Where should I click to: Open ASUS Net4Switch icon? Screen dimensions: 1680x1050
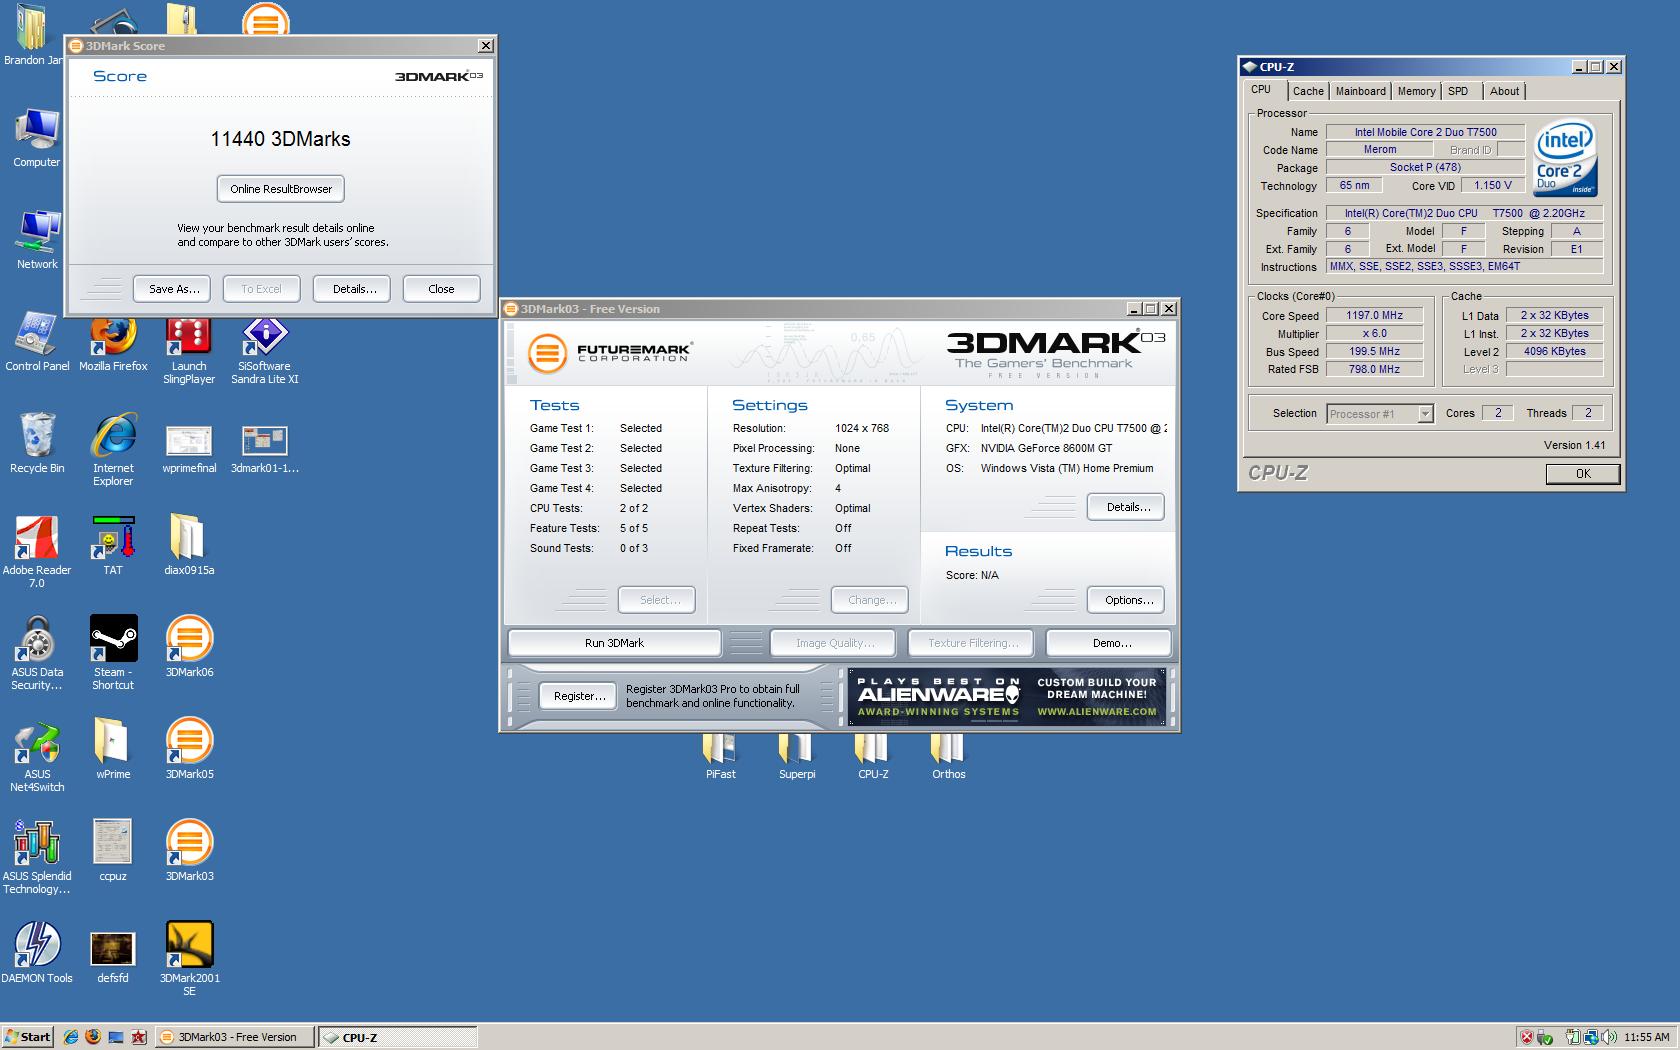[x=37, y=756]
